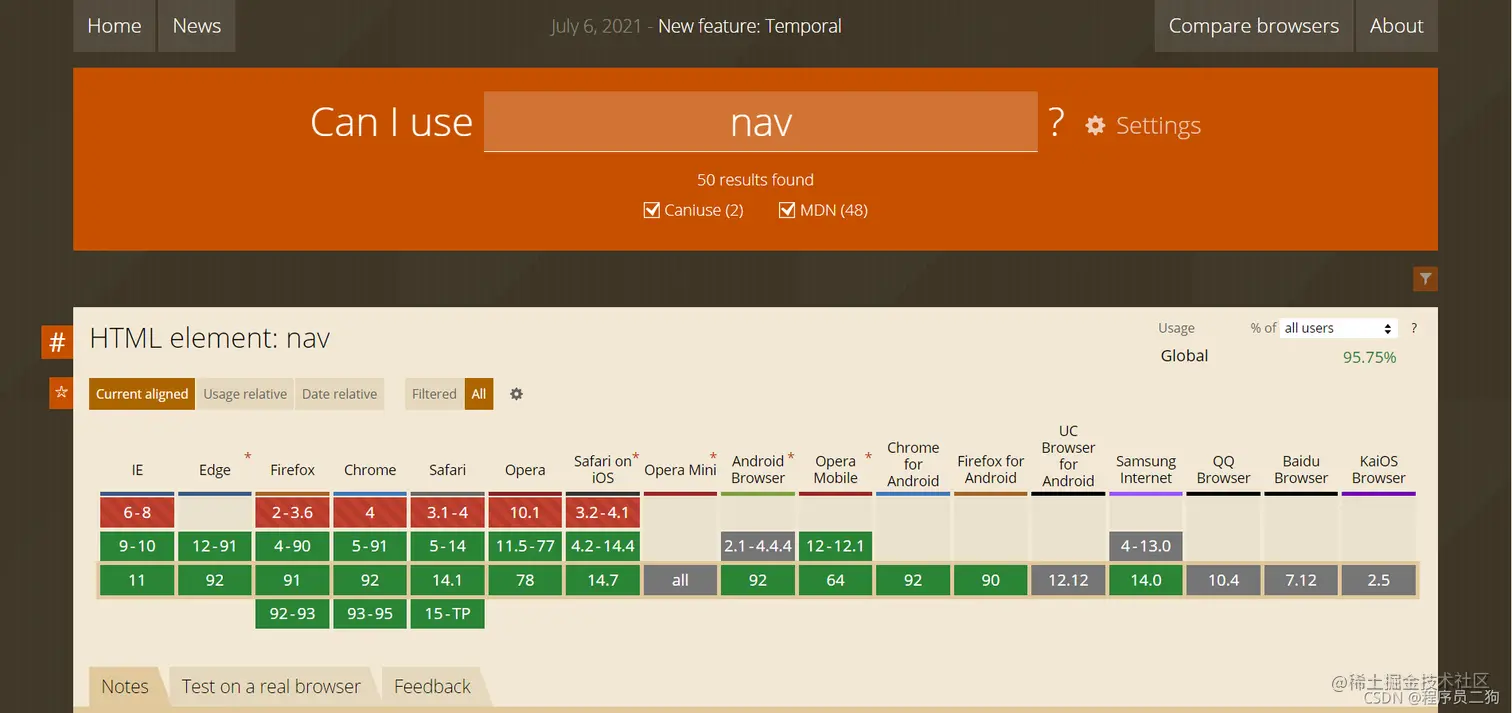The height and width of the screenshot is (713, 1512).
Task: Click Edge 12-91 support cell
Action: click(x=215, y=546)
